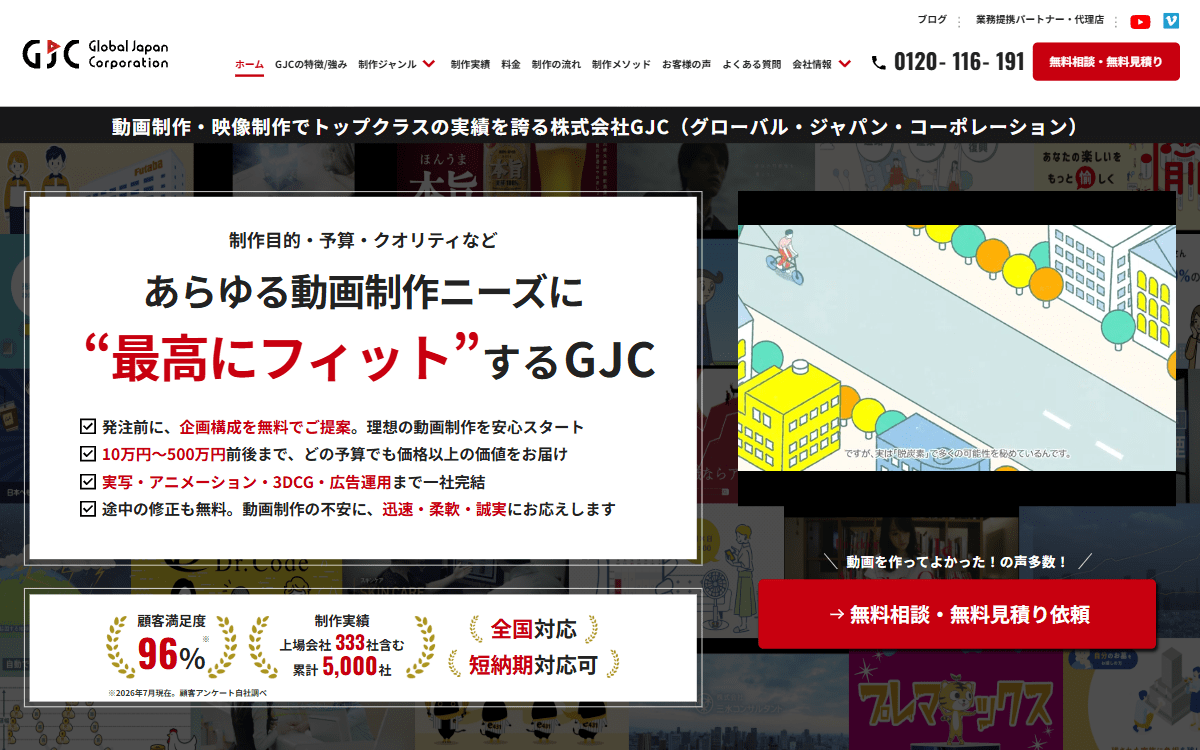The width and height of the screenshot is (1200, 750).
Task: Click the checkmark beside 発注前に、企画構成を無料でご提案
Action: click(x=87, y=427)
